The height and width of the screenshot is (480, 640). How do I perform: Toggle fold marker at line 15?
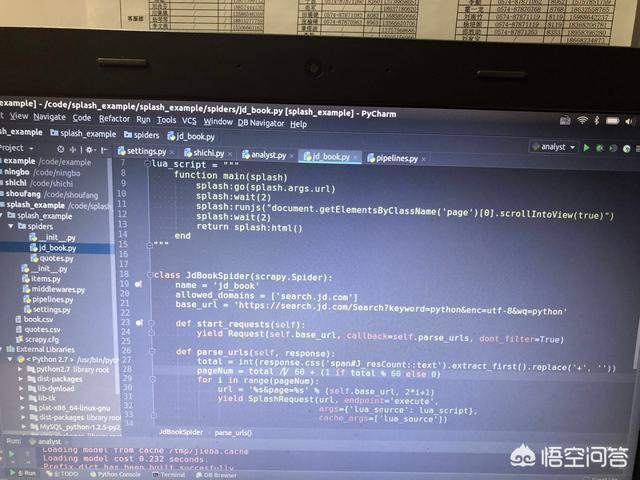149,245
